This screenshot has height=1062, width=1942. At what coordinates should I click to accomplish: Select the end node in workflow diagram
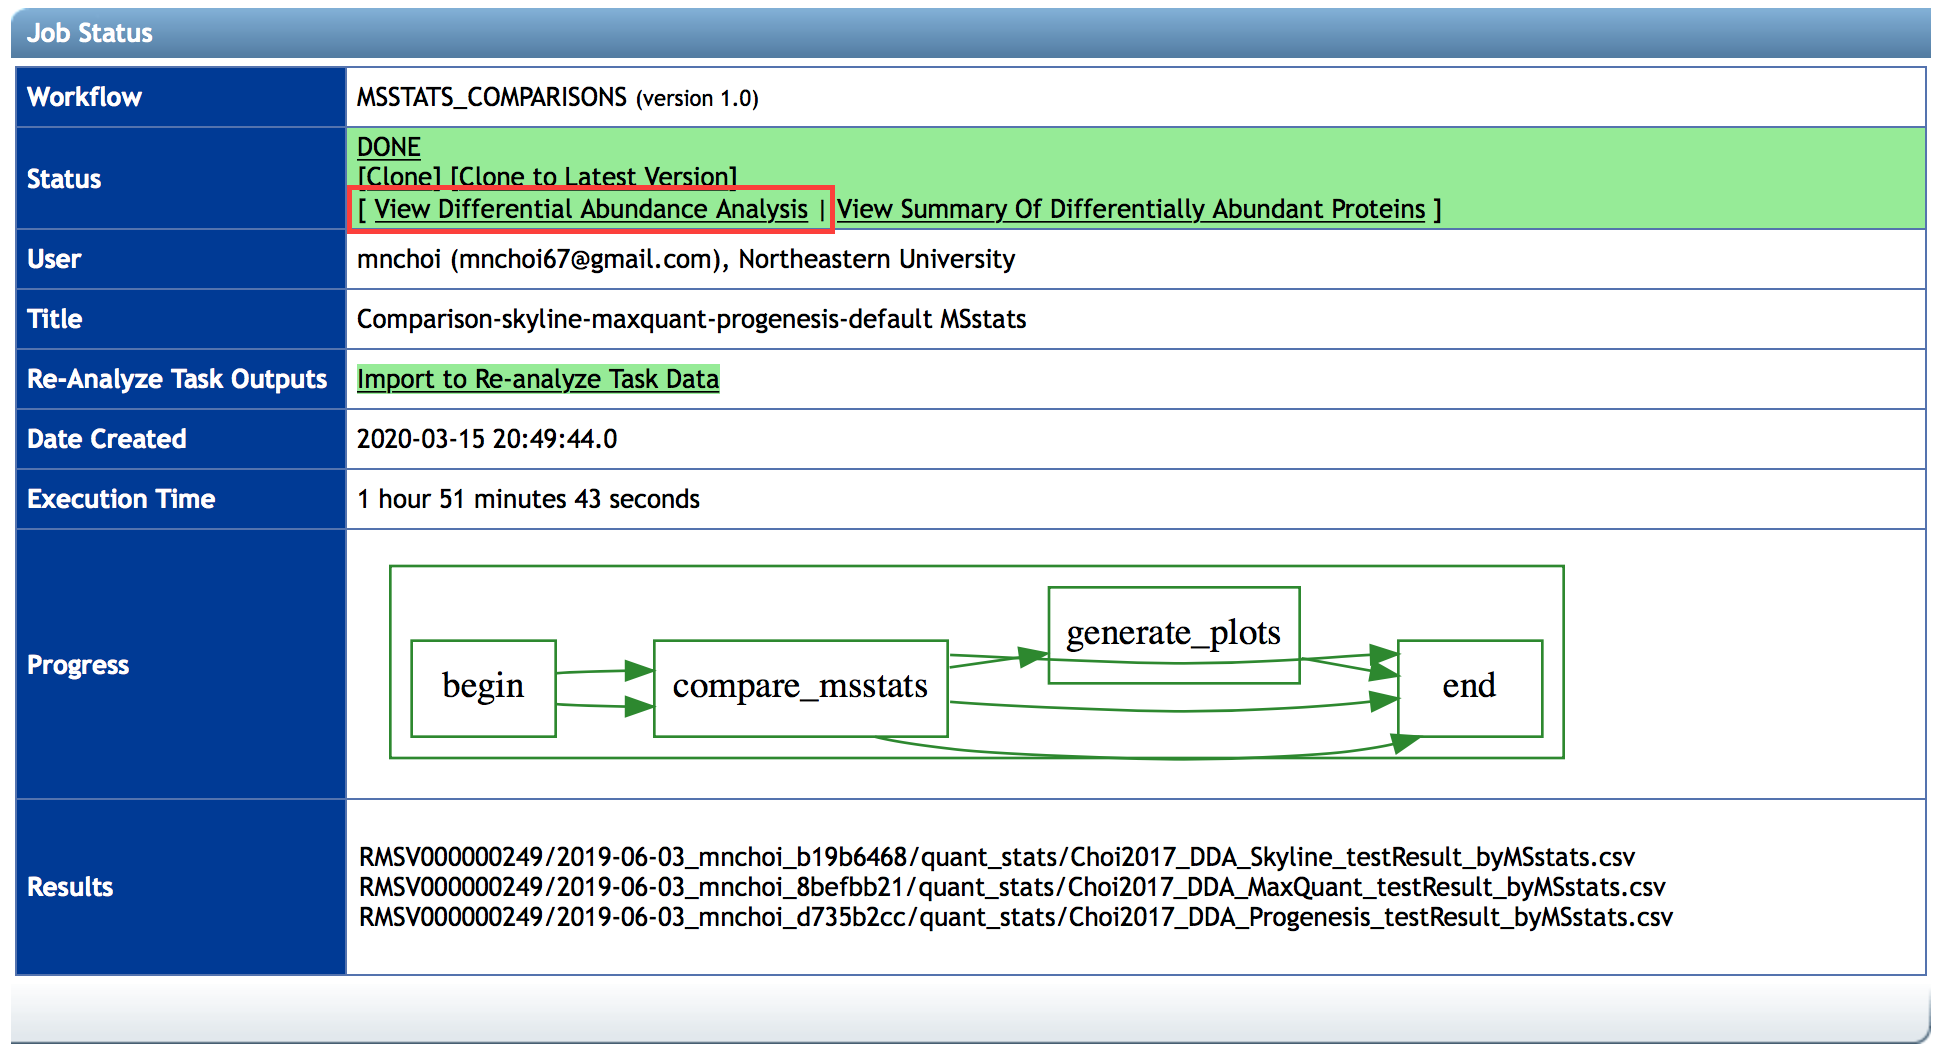point(1468,688)
